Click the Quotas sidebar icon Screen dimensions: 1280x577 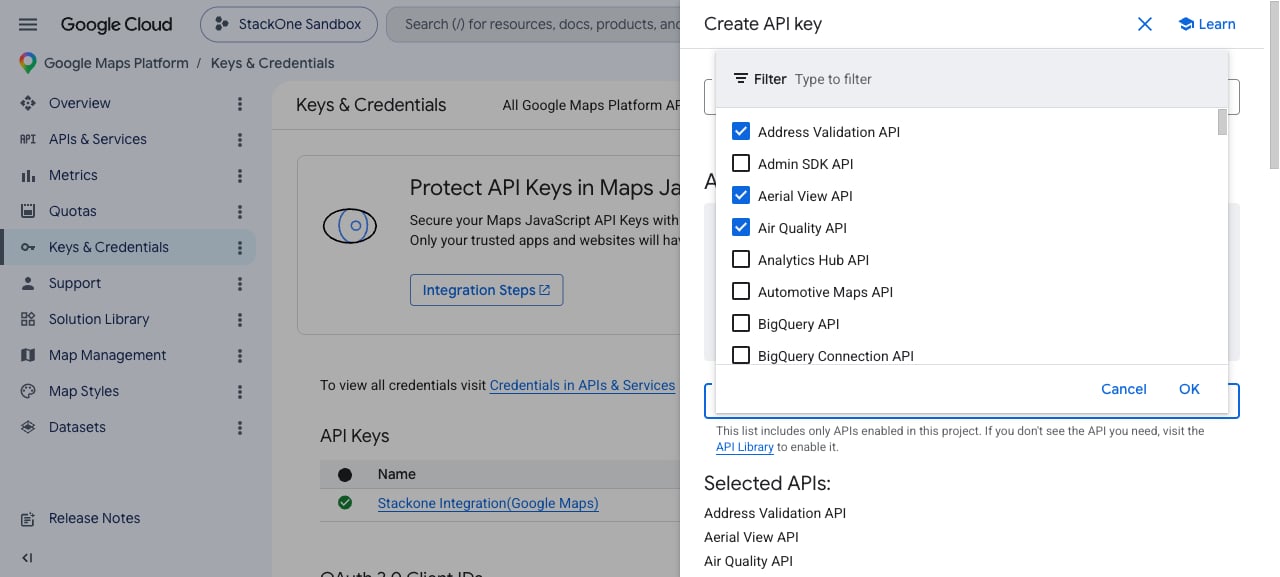tap(28, 211)
